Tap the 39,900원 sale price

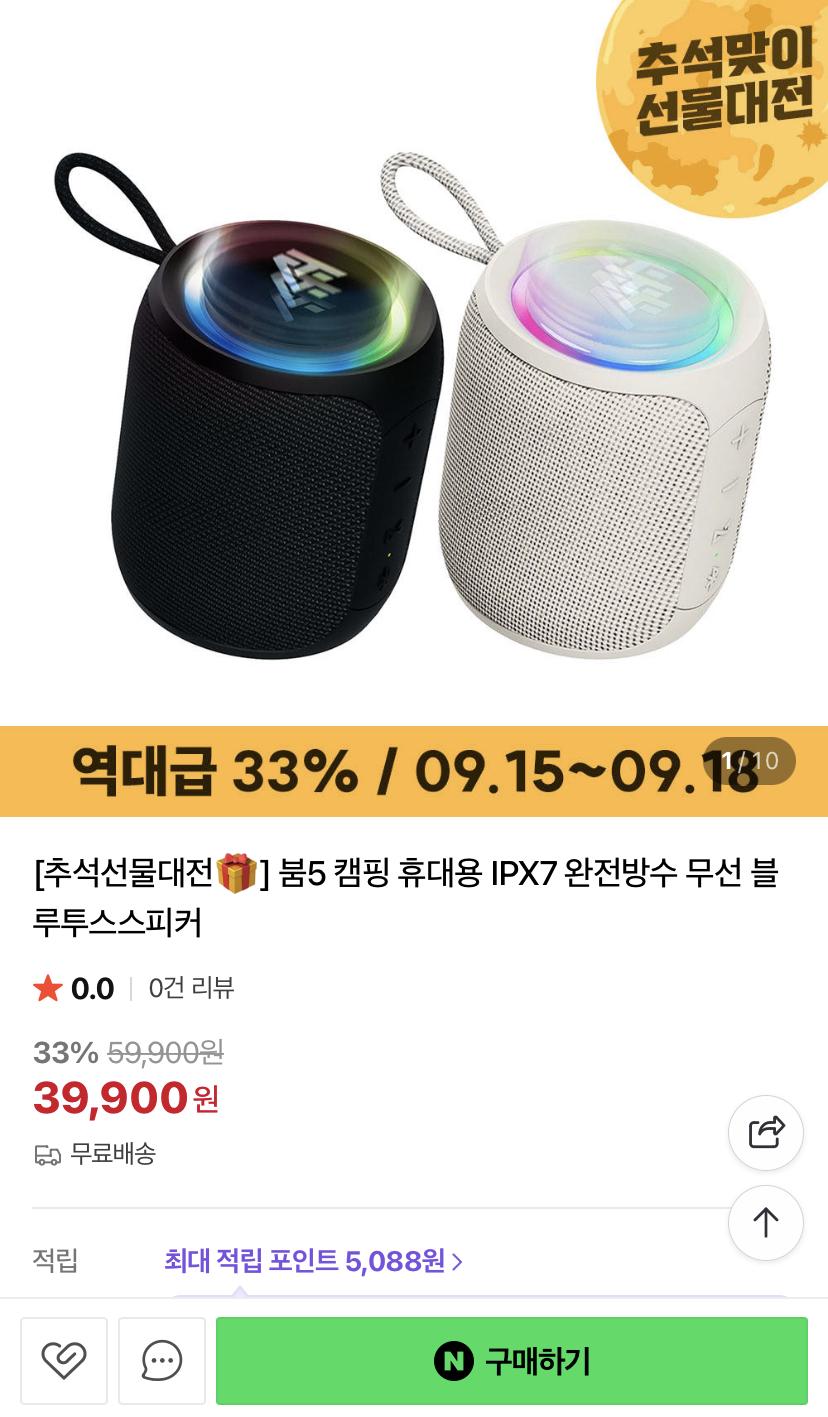126,1099
